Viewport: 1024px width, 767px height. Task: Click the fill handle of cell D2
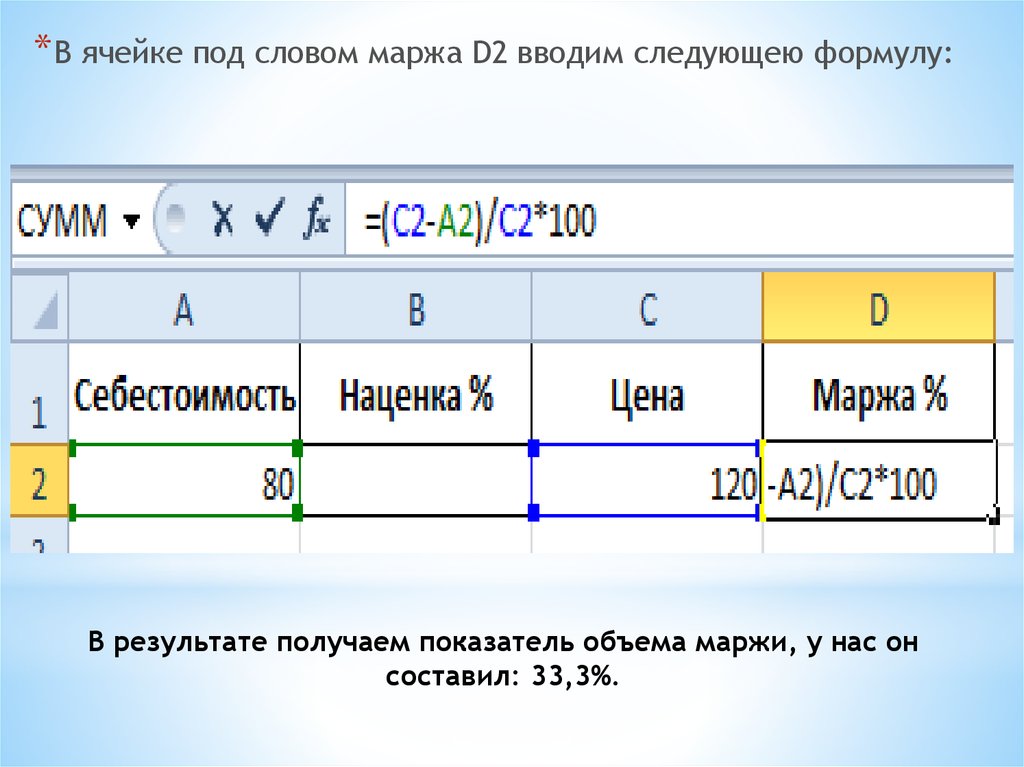pos(995,519)
